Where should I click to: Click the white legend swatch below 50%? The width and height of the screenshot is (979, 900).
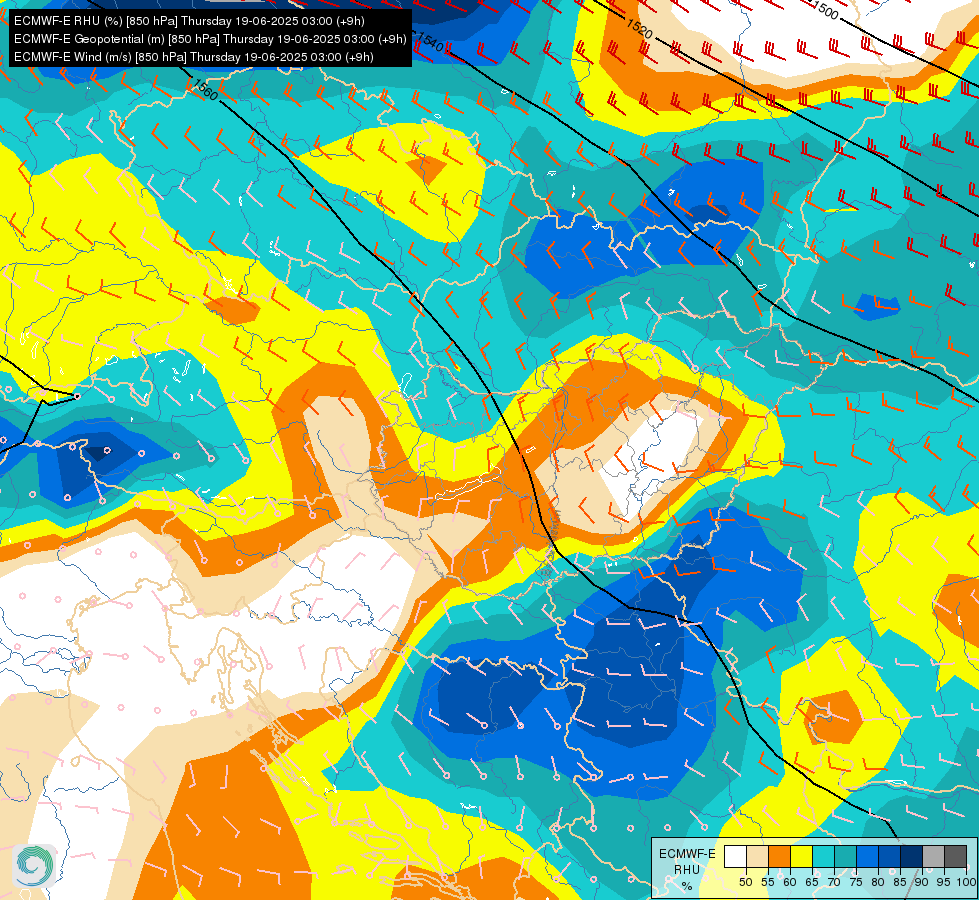(x=735, y=856)
